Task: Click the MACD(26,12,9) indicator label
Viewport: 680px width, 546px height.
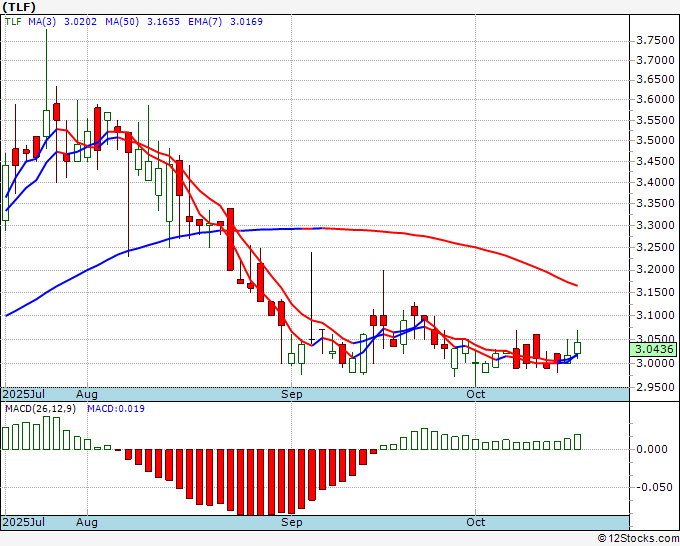Action: [x=40, y=409]
